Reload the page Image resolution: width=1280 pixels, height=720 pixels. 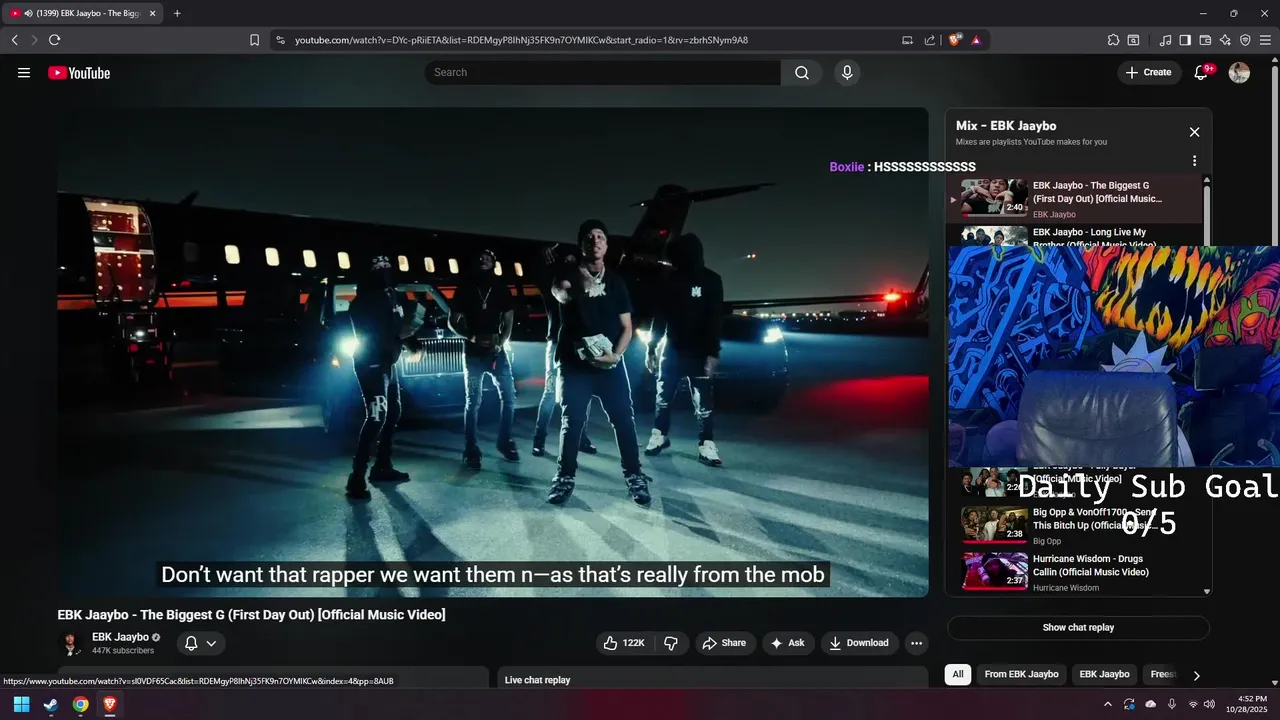click(x=54, y=40)
